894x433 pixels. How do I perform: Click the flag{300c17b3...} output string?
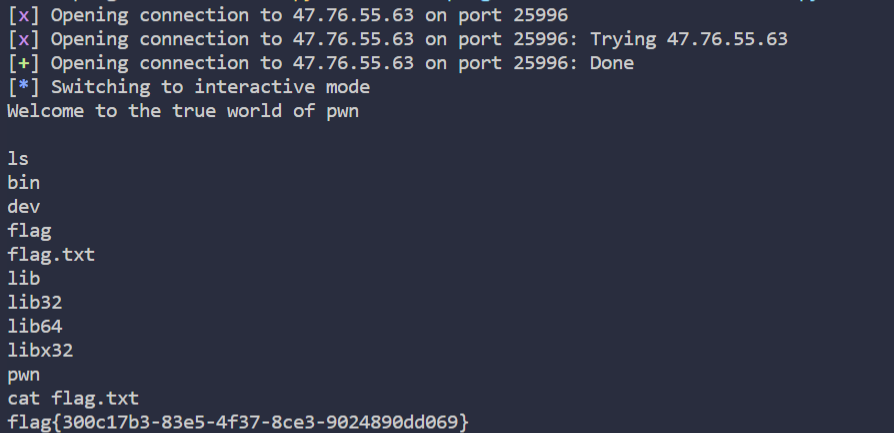click(x=238, y=423)
